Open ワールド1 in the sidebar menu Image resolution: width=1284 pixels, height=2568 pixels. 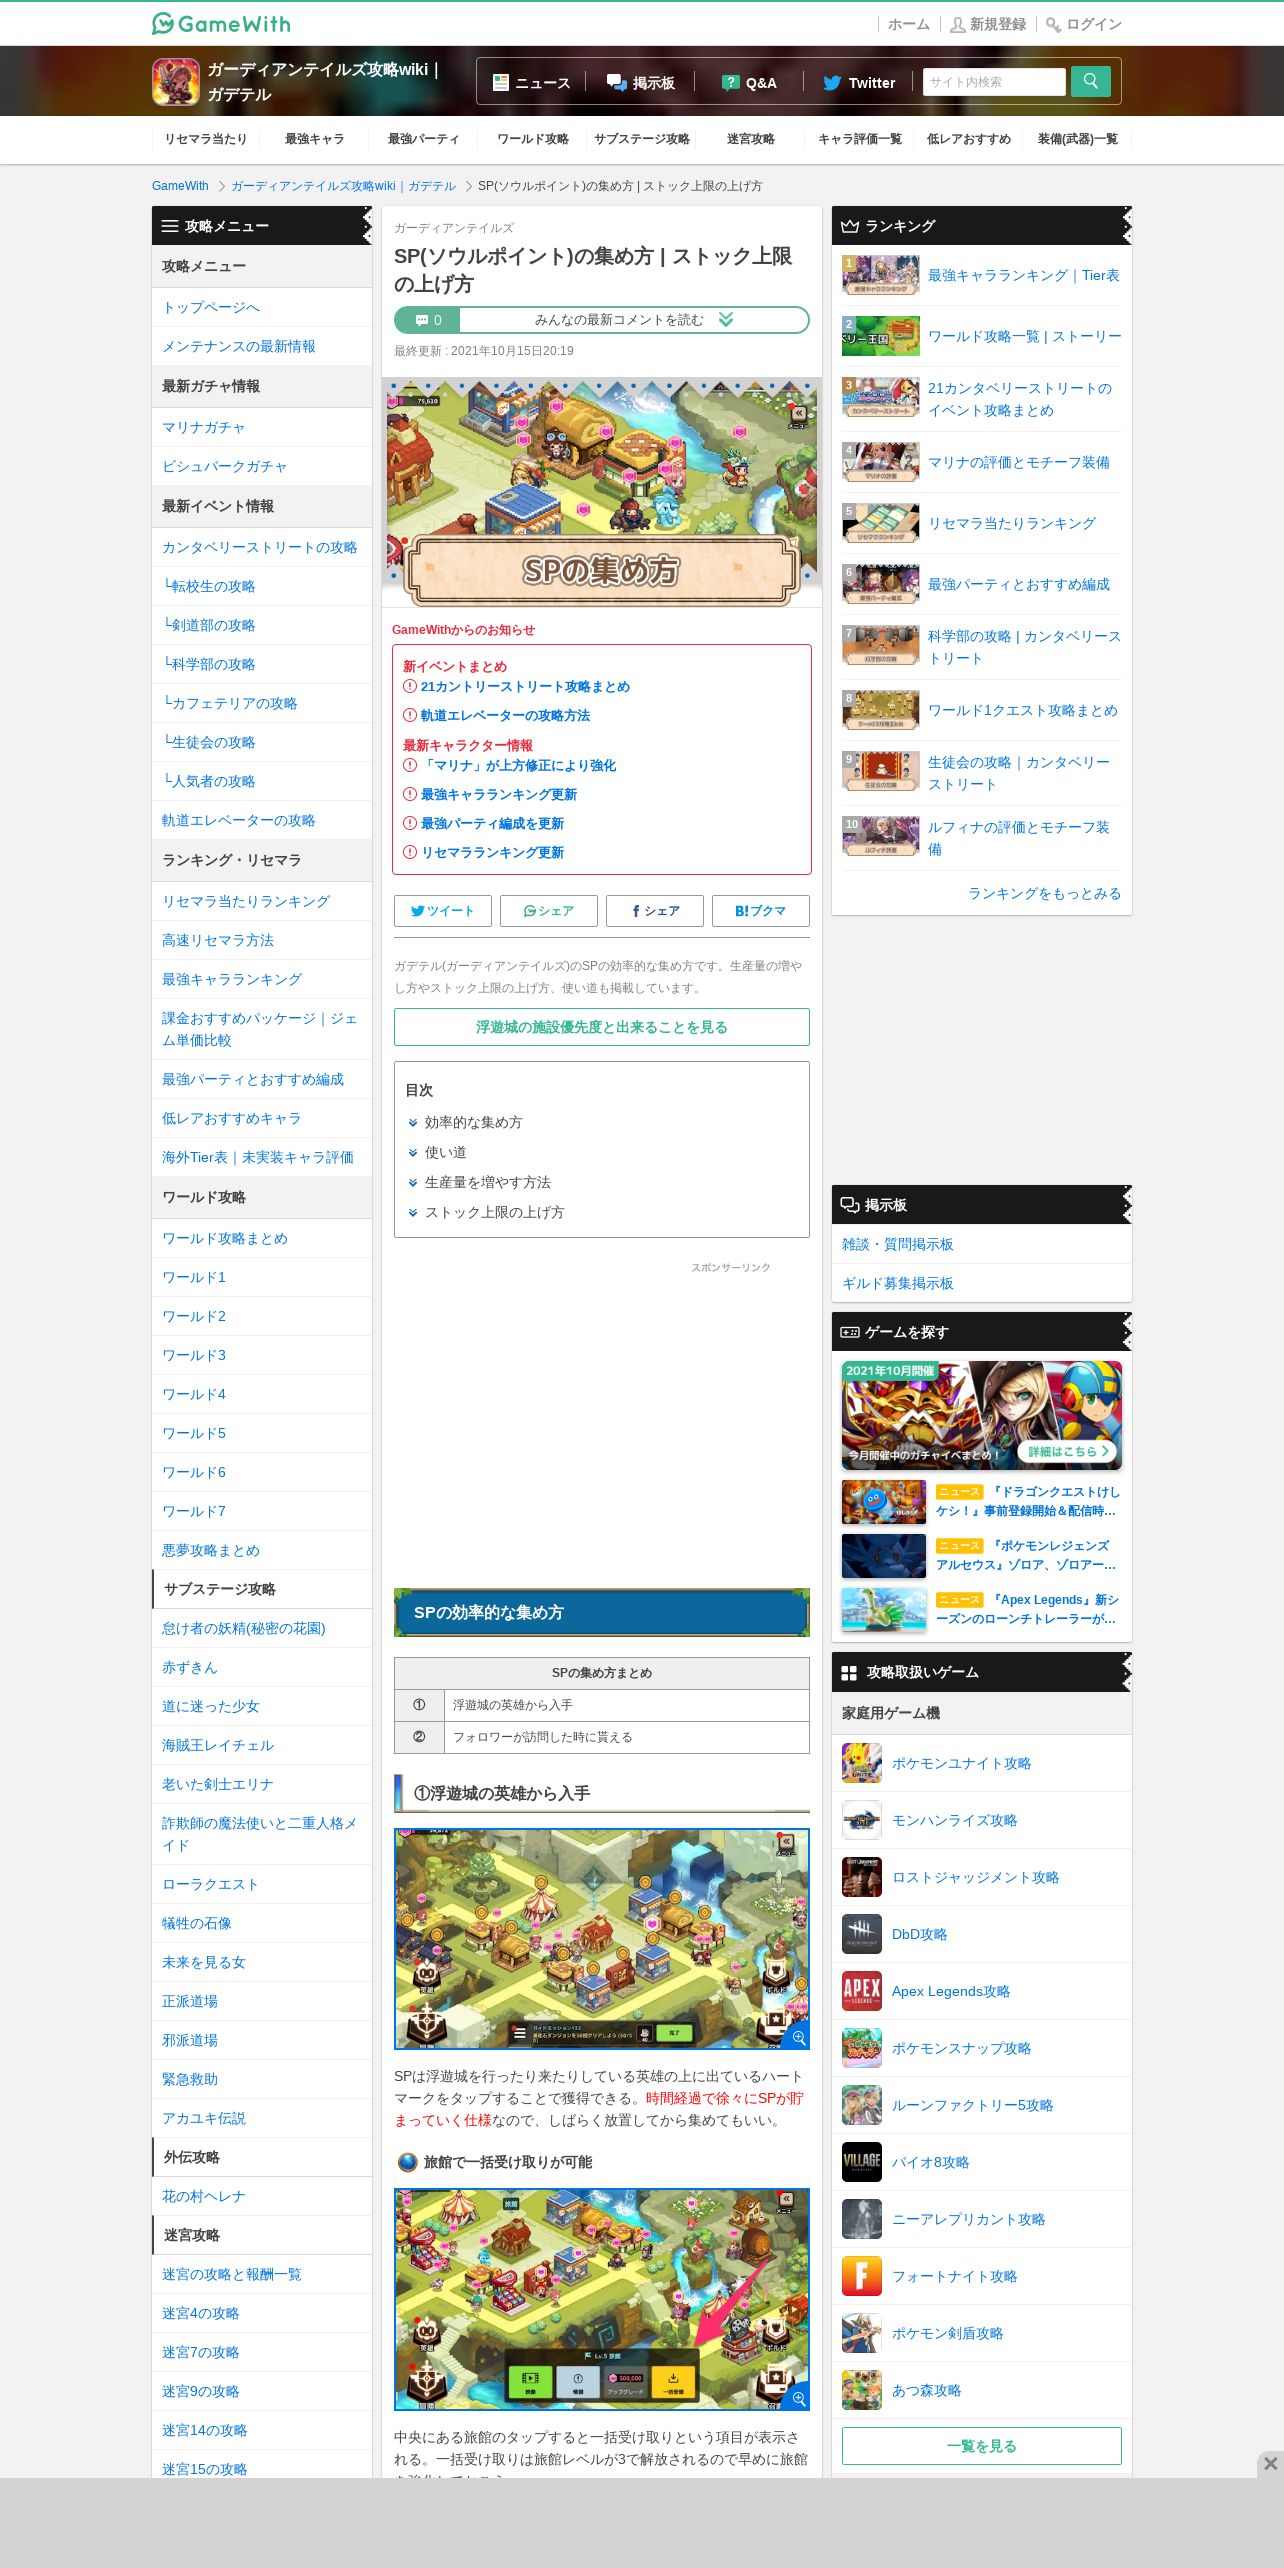click(x=194, y=1277)
